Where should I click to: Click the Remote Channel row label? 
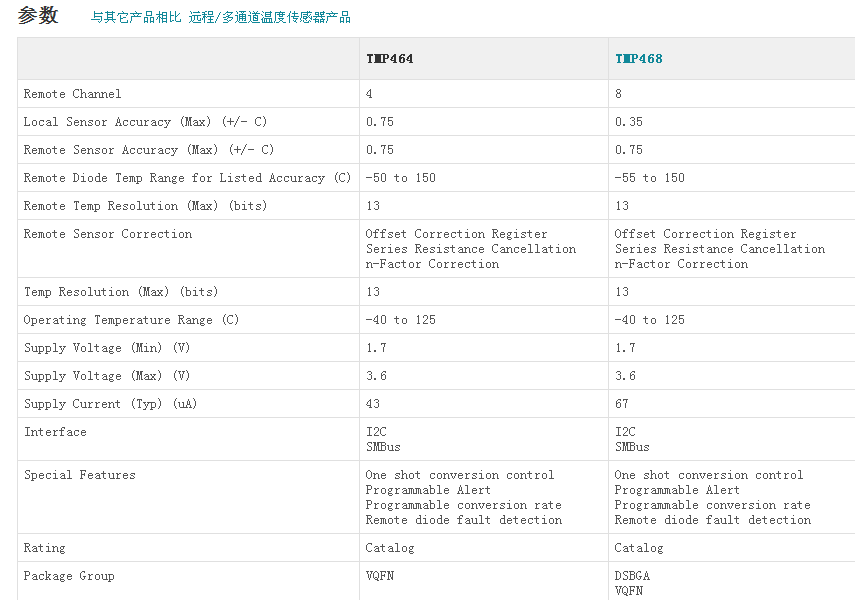pyautogui.click(x=72, y=94)
